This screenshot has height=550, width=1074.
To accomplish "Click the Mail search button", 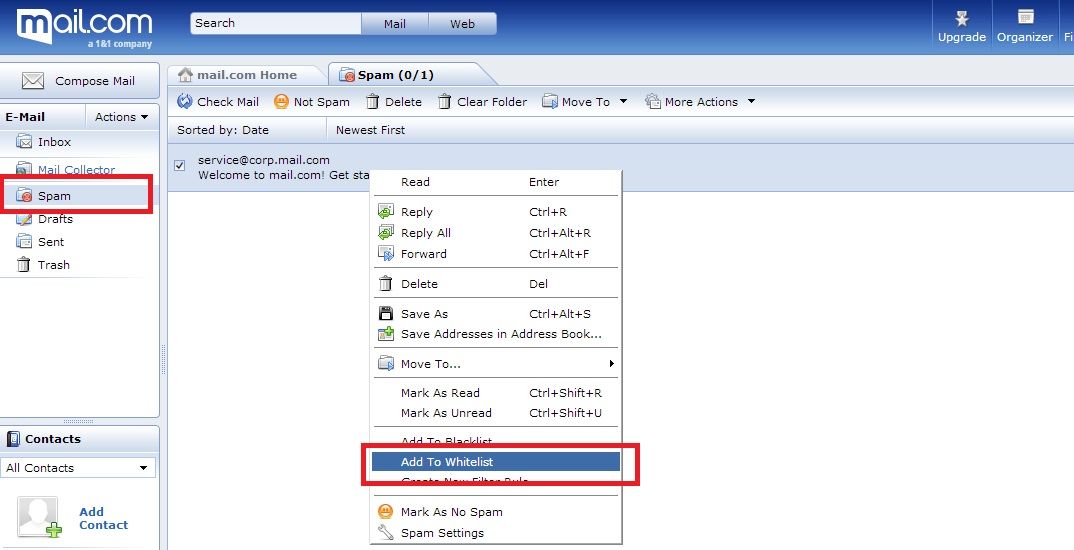I will pos(395,23).
